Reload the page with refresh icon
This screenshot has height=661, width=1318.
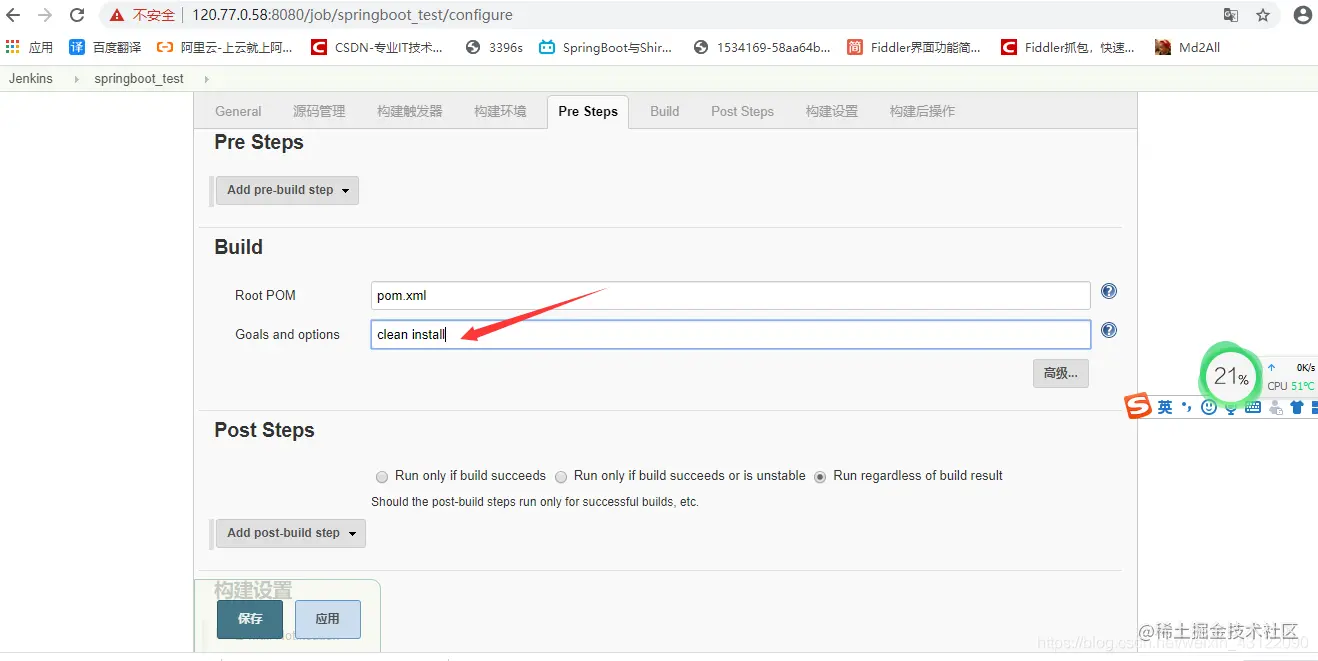point(77,15)
